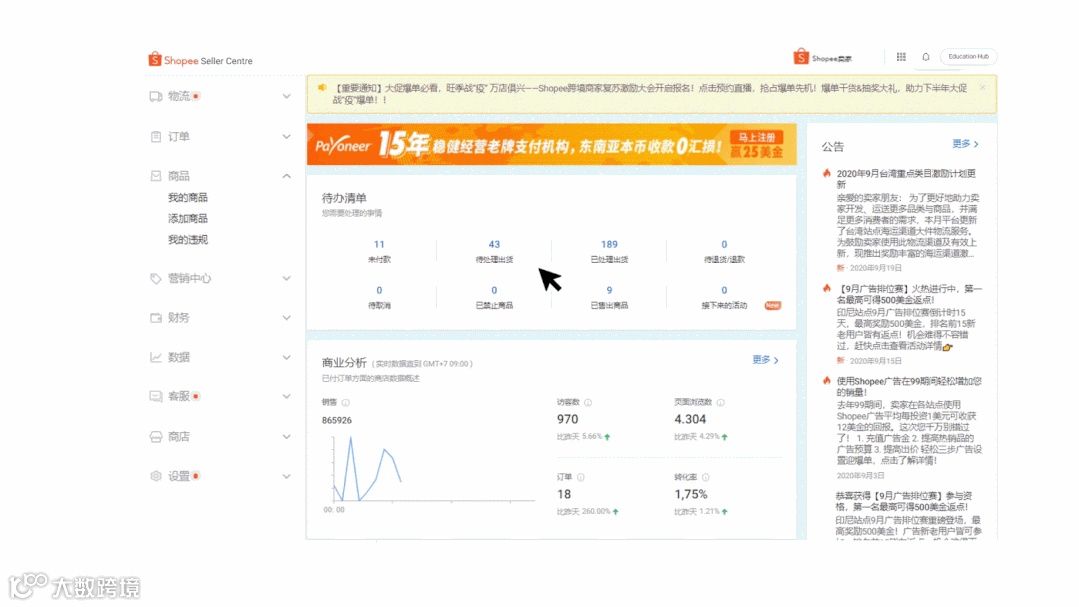
Task: Click the Education Hub button
Action: (968, 56)
